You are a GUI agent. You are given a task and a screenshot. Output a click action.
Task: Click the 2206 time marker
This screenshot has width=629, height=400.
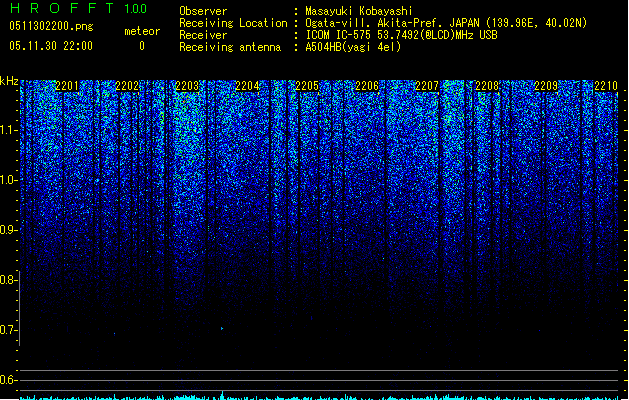(367, 86)
